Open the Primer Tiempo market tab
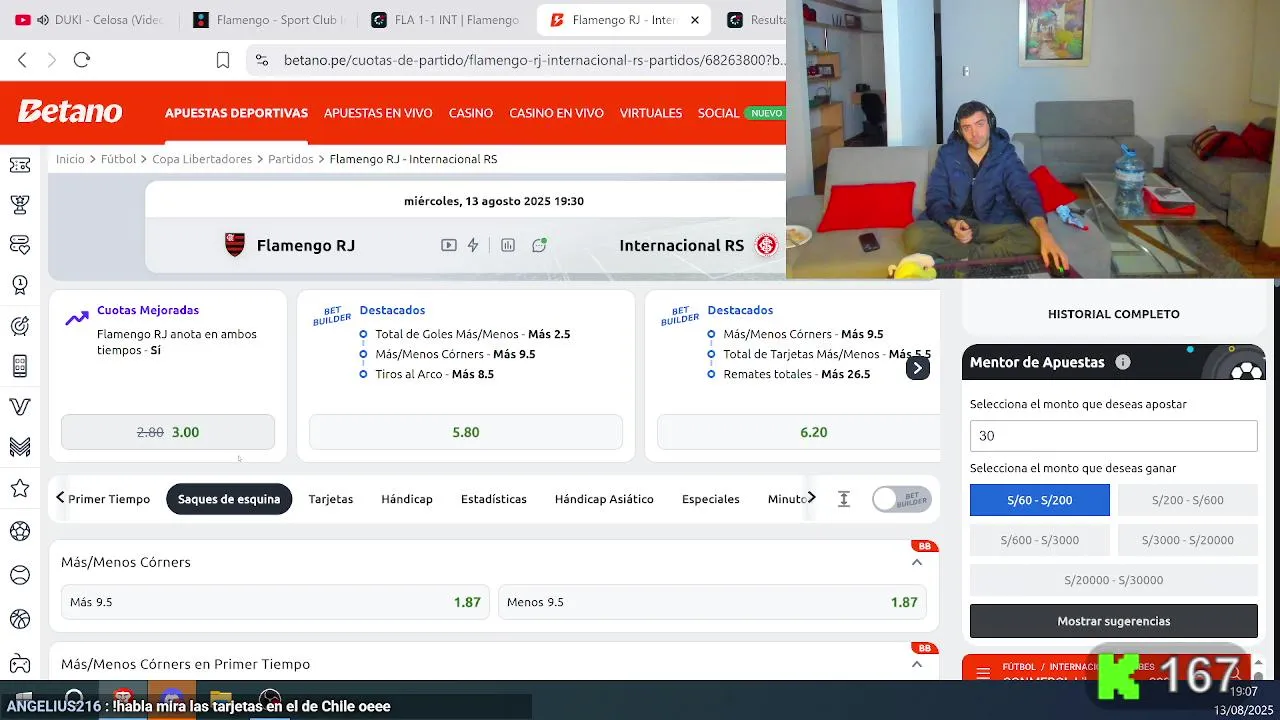This screenshot has height=720, width=1280. pos(109,499)
